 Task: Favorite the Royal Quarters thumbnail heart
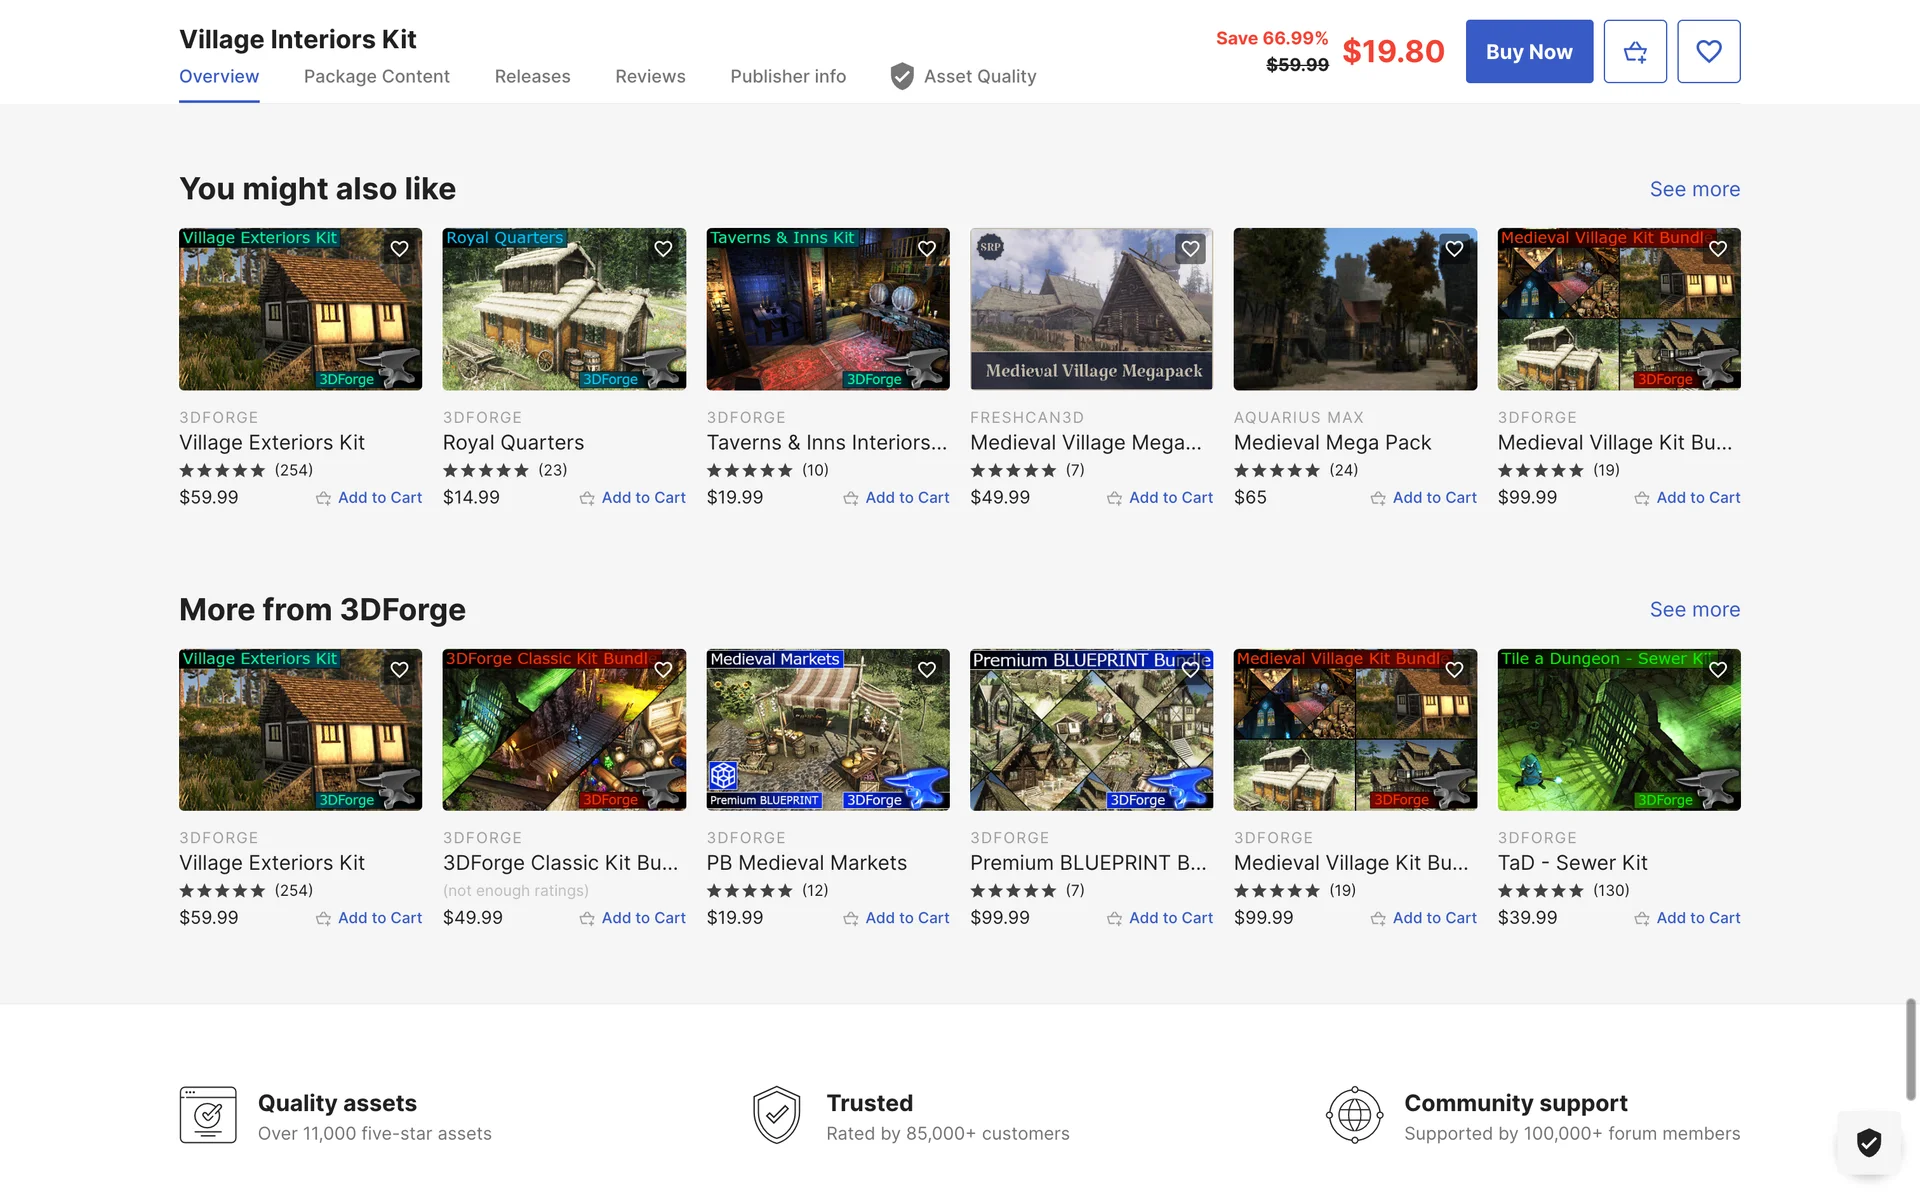click(663, 249)
